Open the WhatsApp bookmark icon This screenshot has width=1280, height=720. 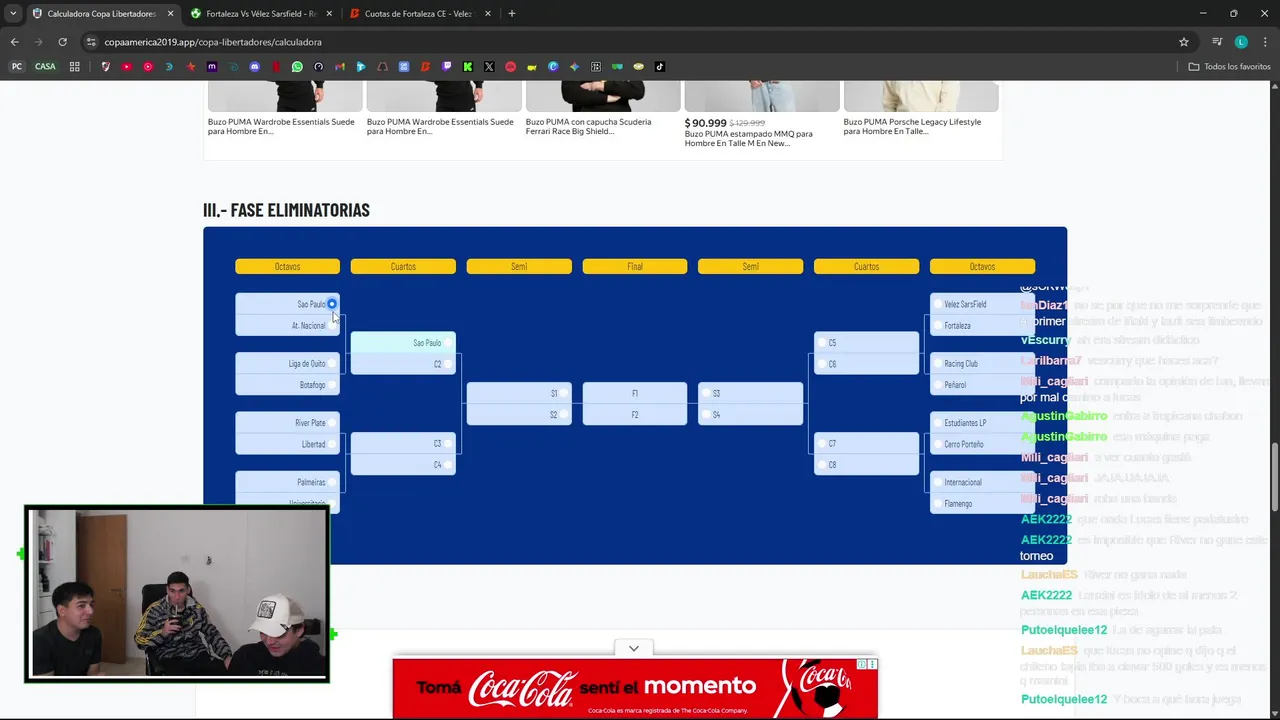[x=297, y=67]
